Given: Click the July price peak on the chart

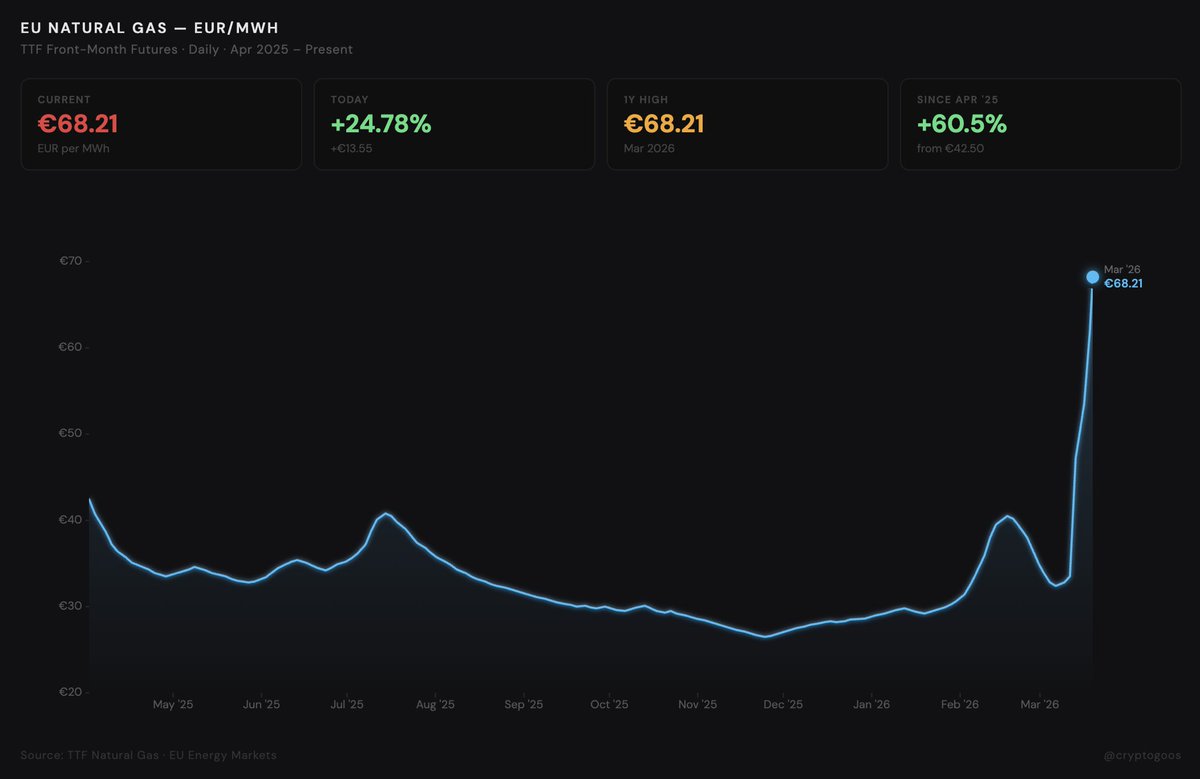Looking at the screenshot, I should pyautogui.click(x=385, y=515).
